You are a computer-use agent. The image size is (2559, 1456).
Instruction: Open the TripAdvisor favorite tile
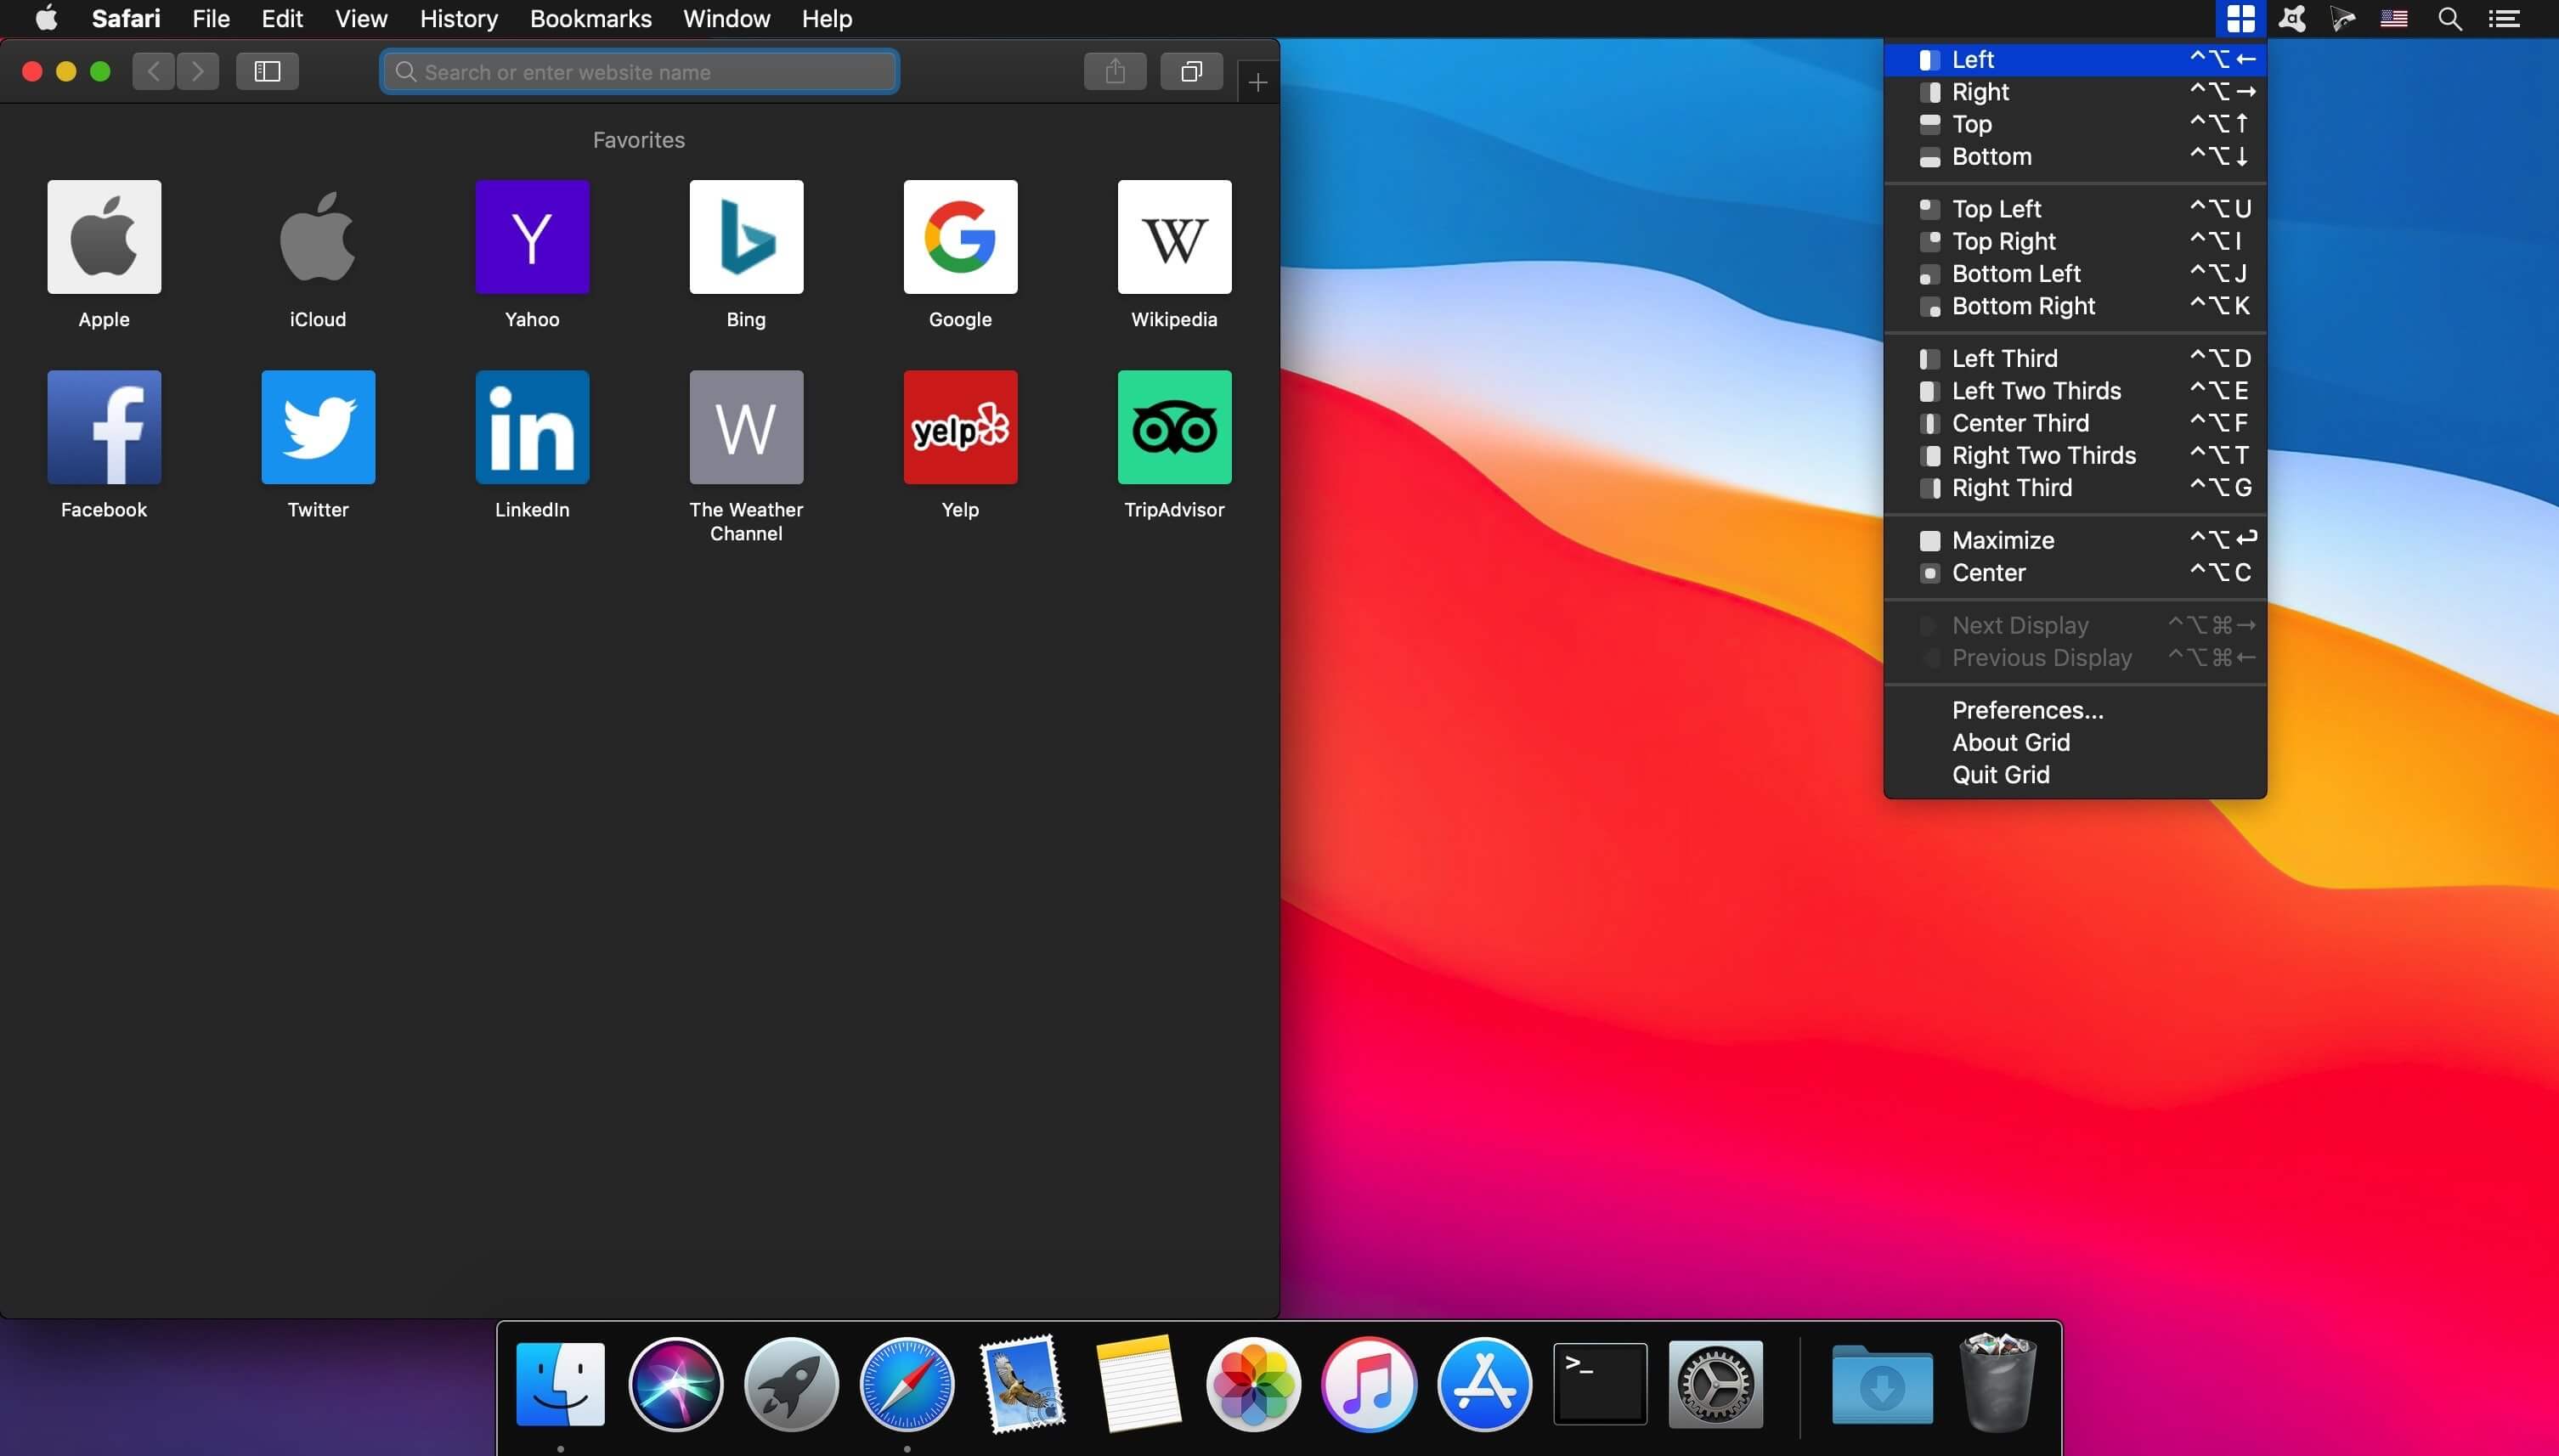tap(1173, 428)
